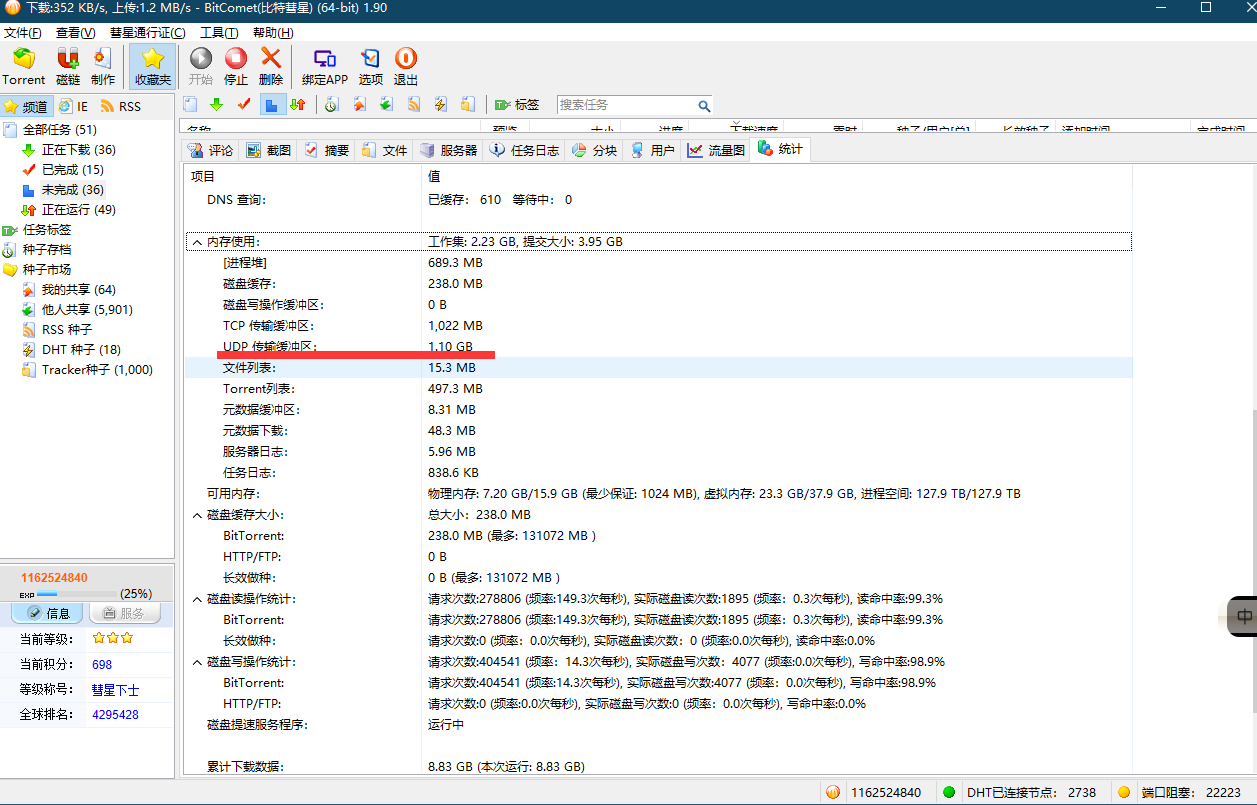1257x805 pixels.
Task: Open the 评论 comments tab
Action: pyautogui.click(x=211, y=150)
